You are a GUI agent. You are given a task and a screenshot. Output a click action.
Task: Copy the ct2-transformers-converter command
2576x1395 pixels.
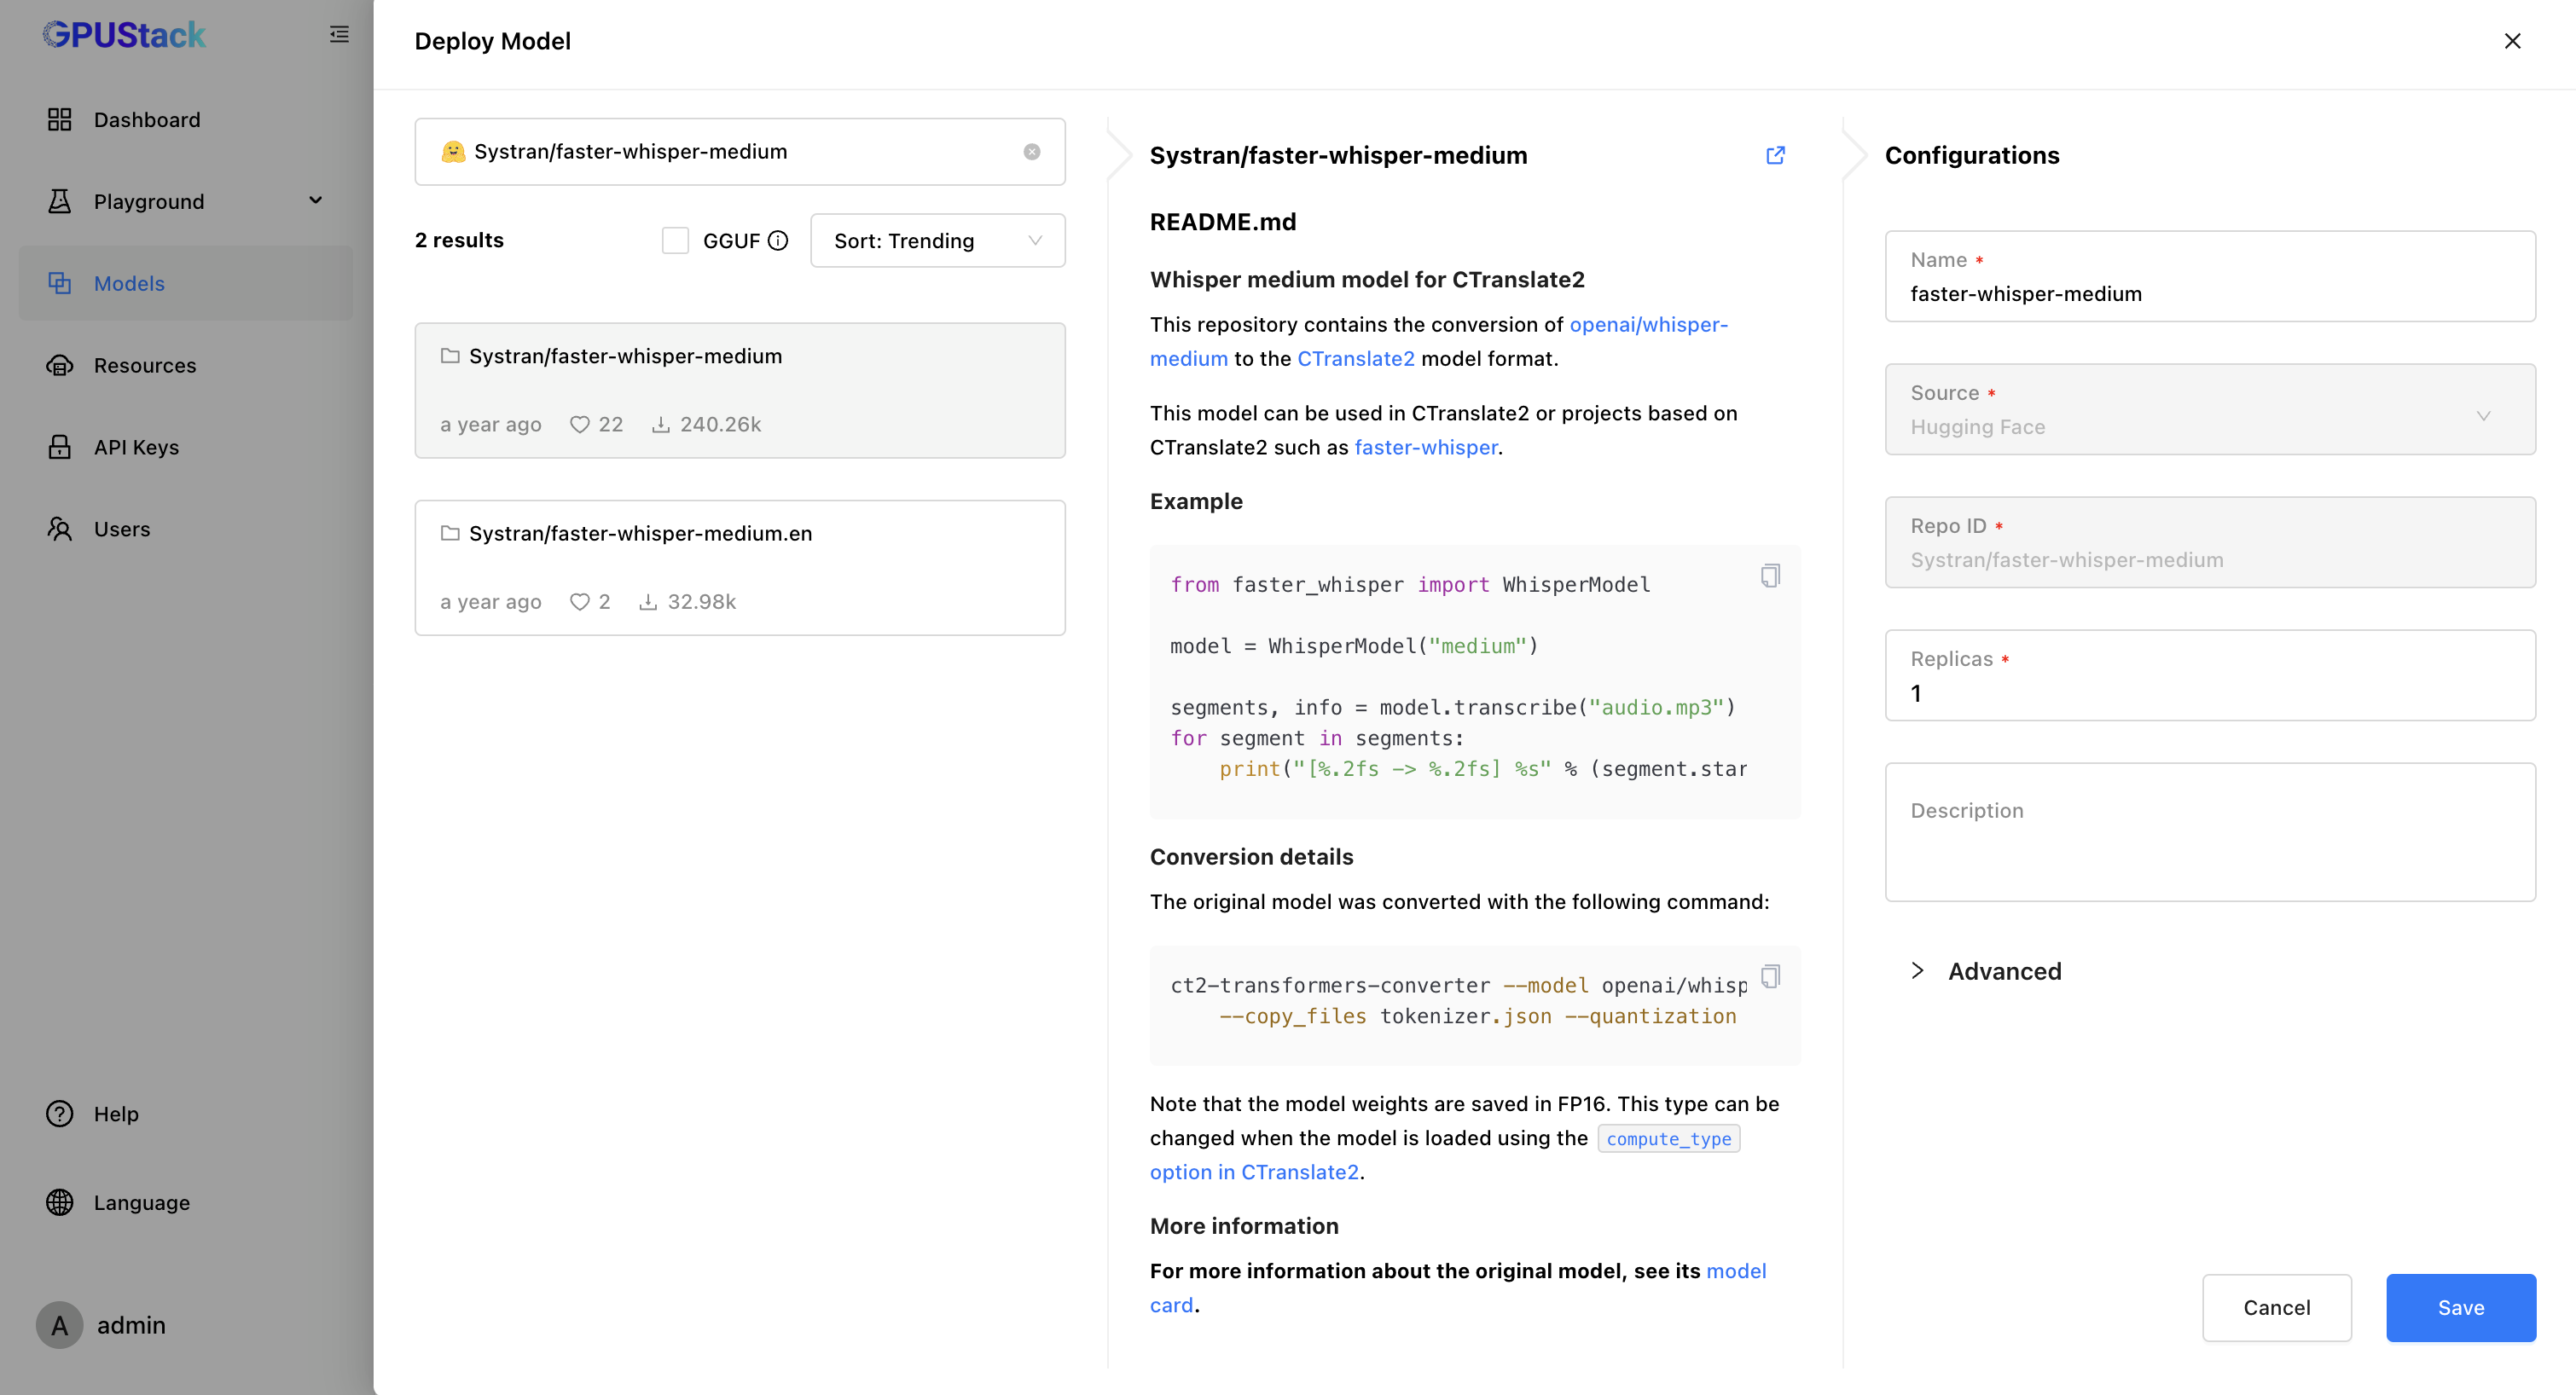pos(1769,976)
